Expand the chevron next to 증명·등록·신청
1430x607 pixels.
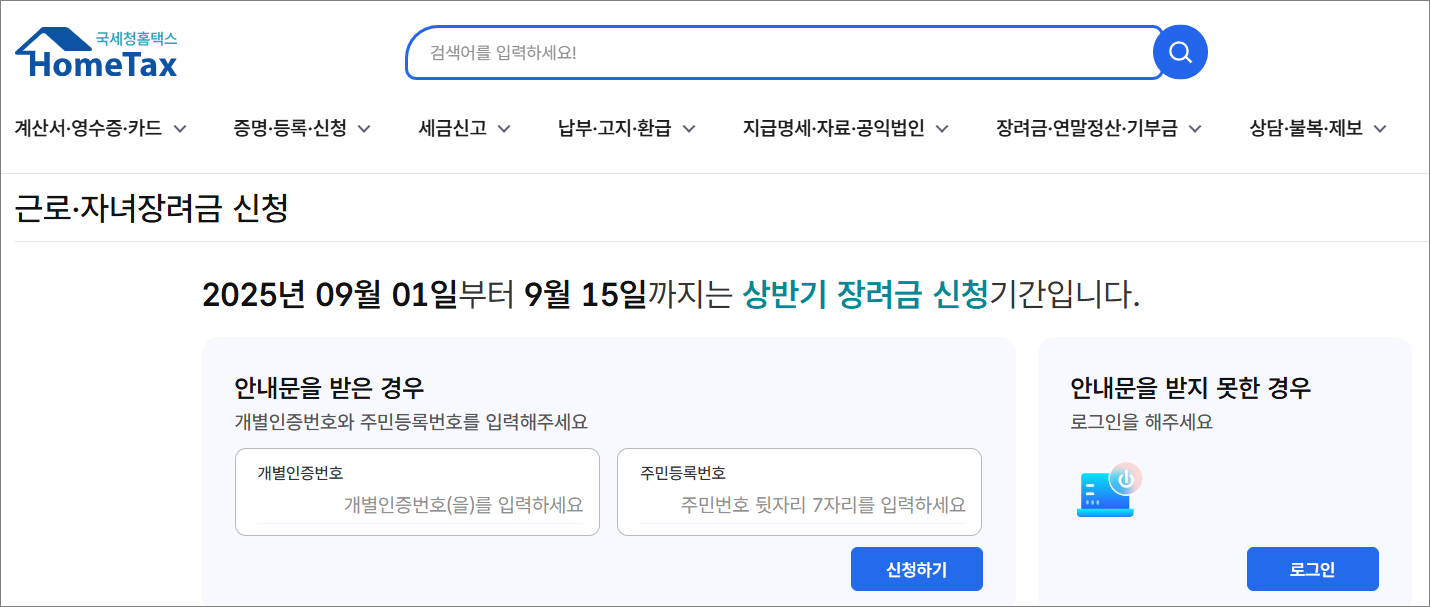click(365, 128)
